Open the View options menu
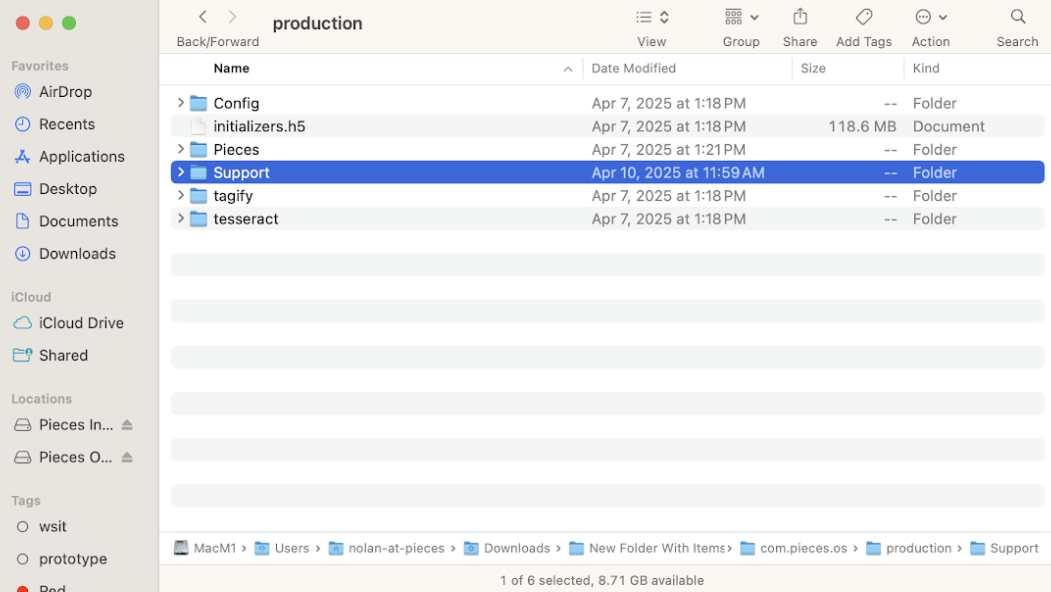 coord(652,17)
